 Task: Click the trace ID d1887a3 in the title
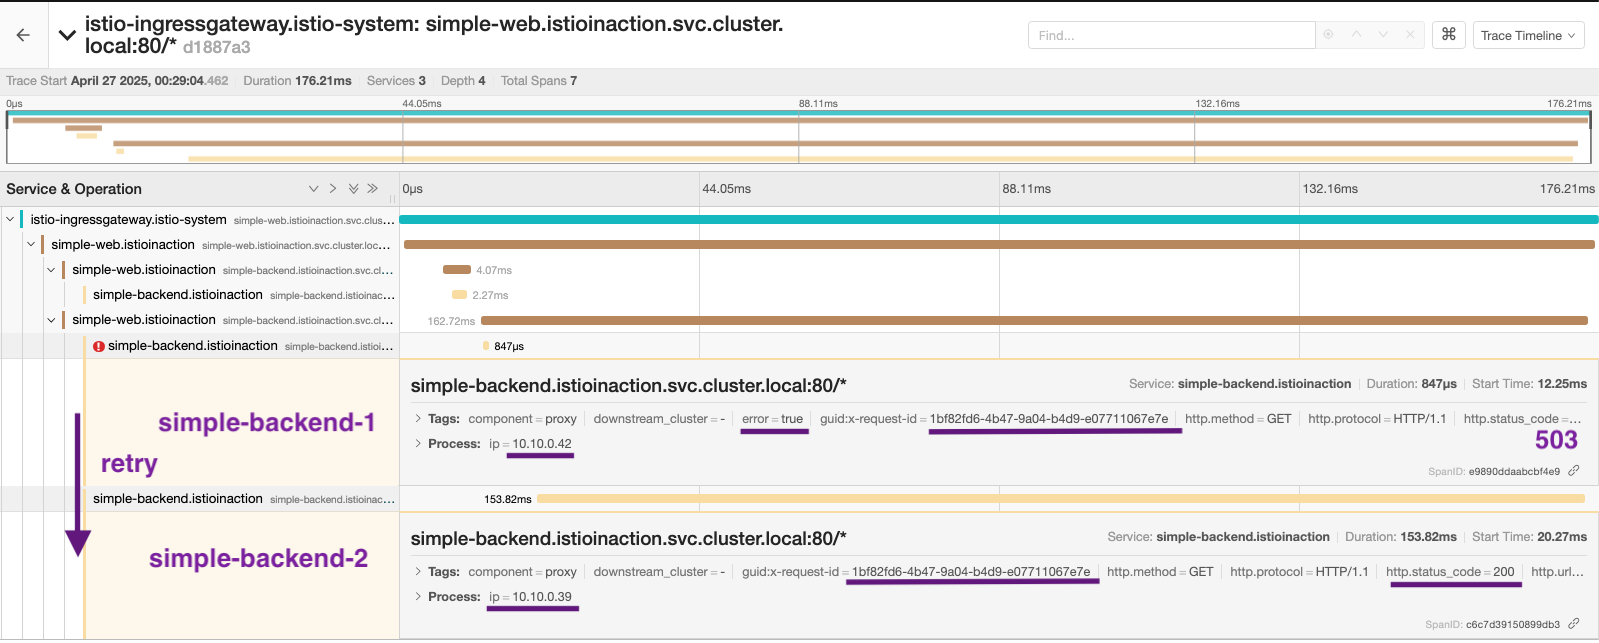click(x=217, y=47)
